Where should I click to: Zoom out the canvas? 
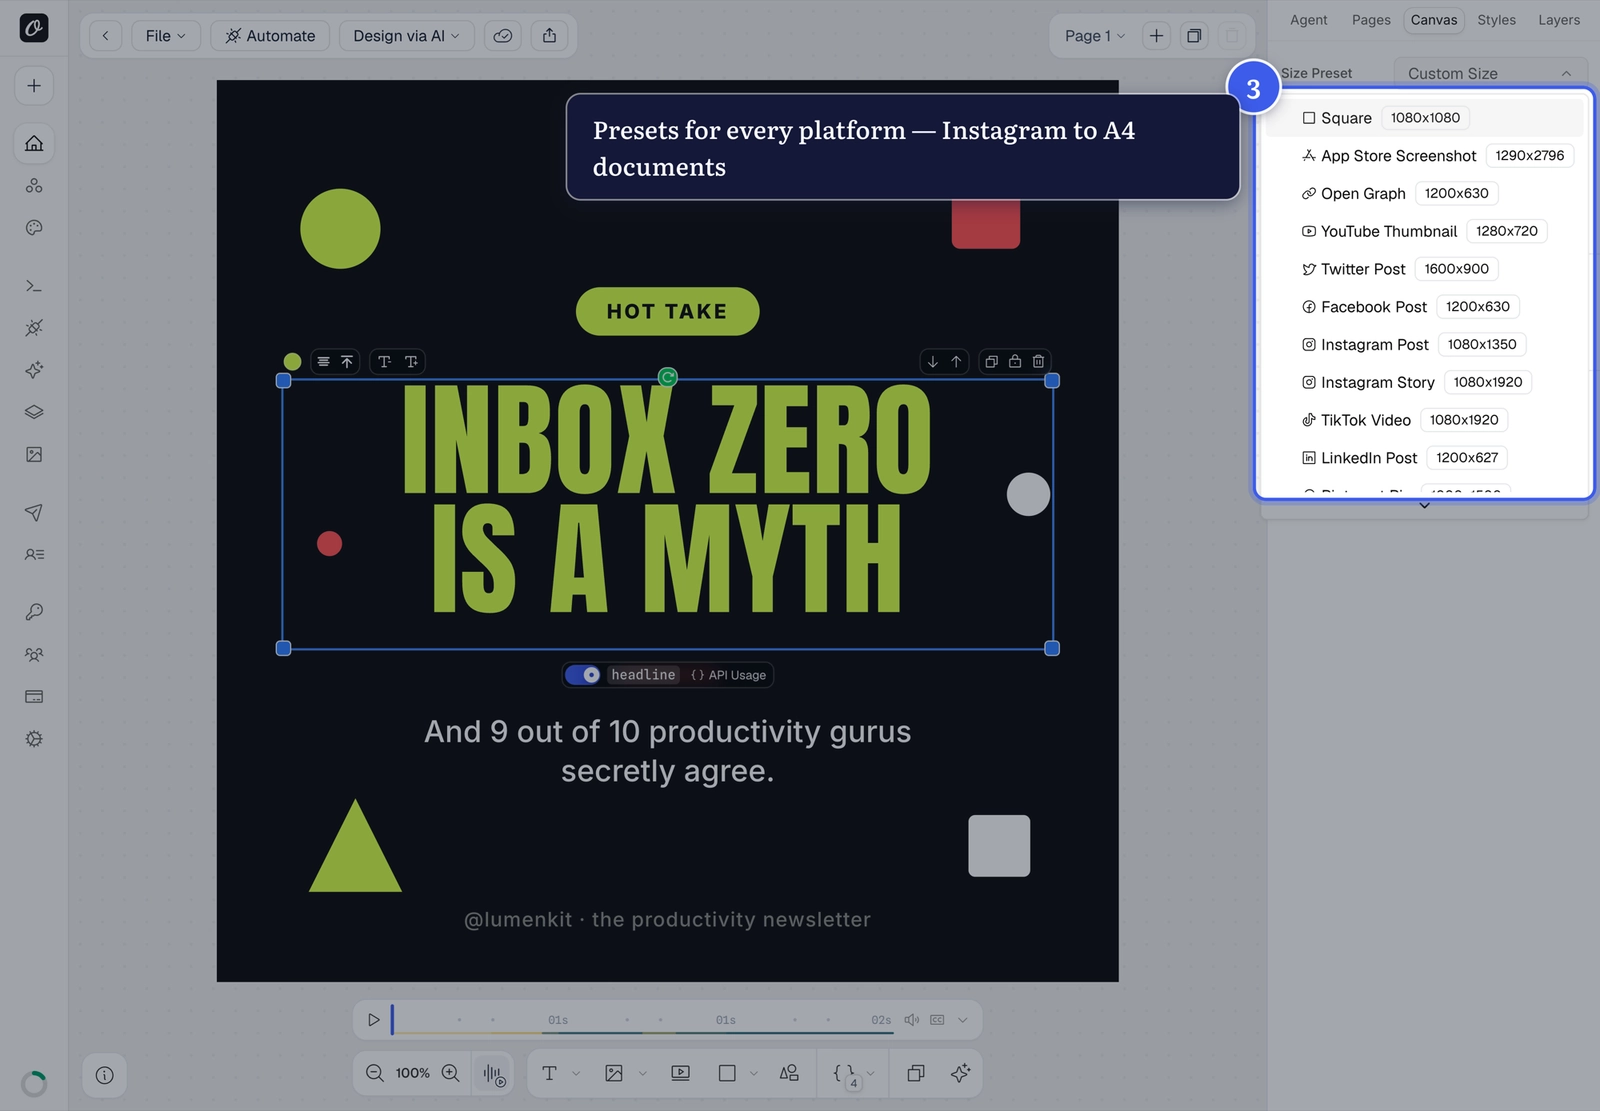375,1073
